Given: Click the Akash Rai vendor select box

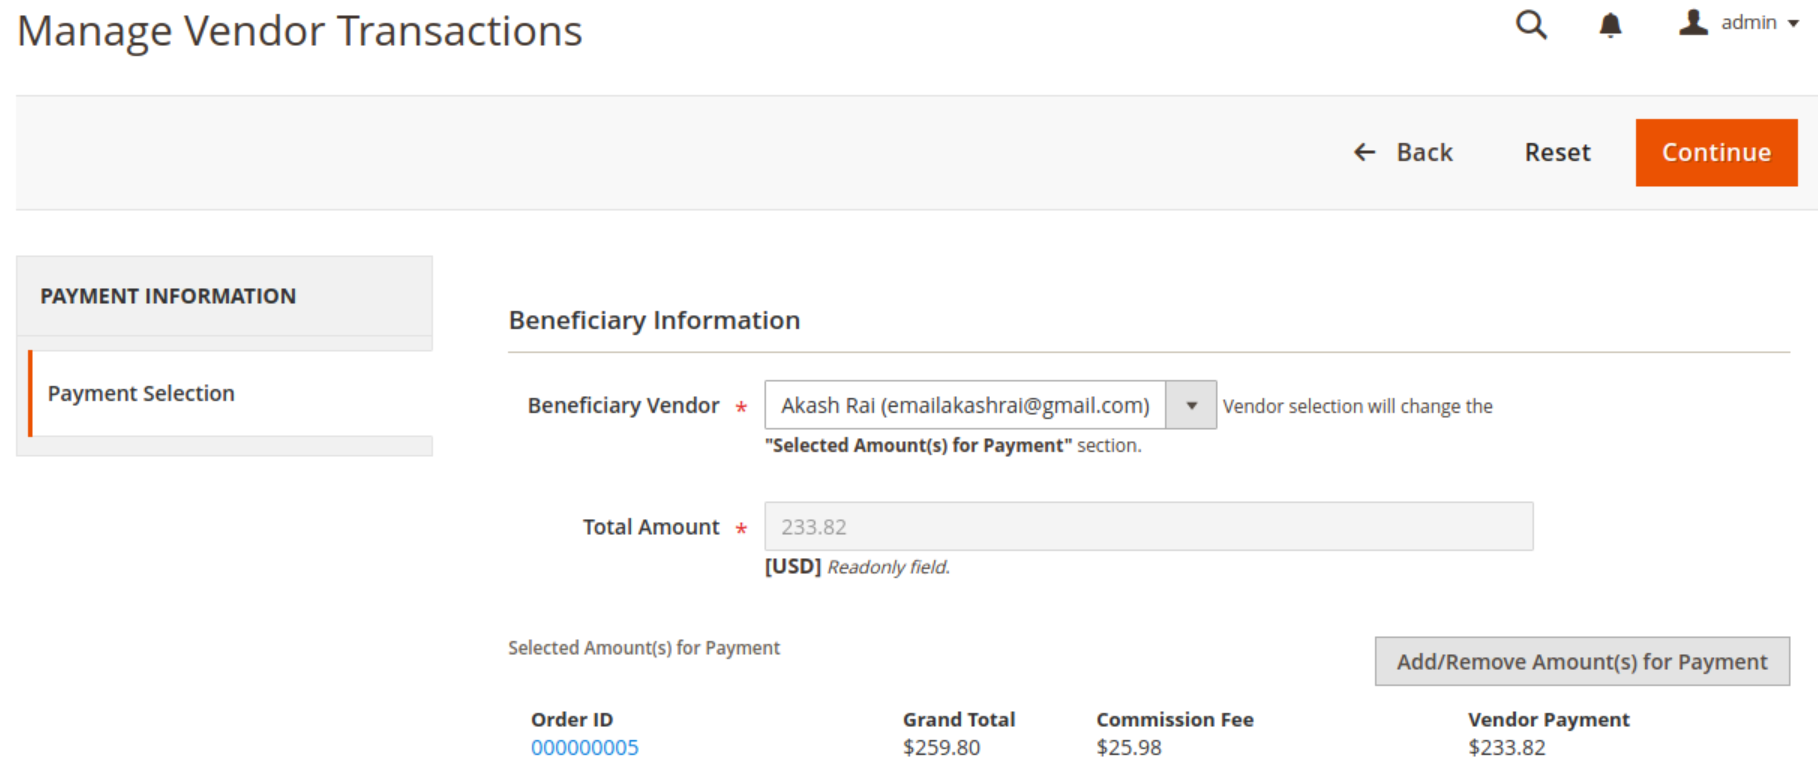Looking at the screenshot, I should [x=965, y=405].
